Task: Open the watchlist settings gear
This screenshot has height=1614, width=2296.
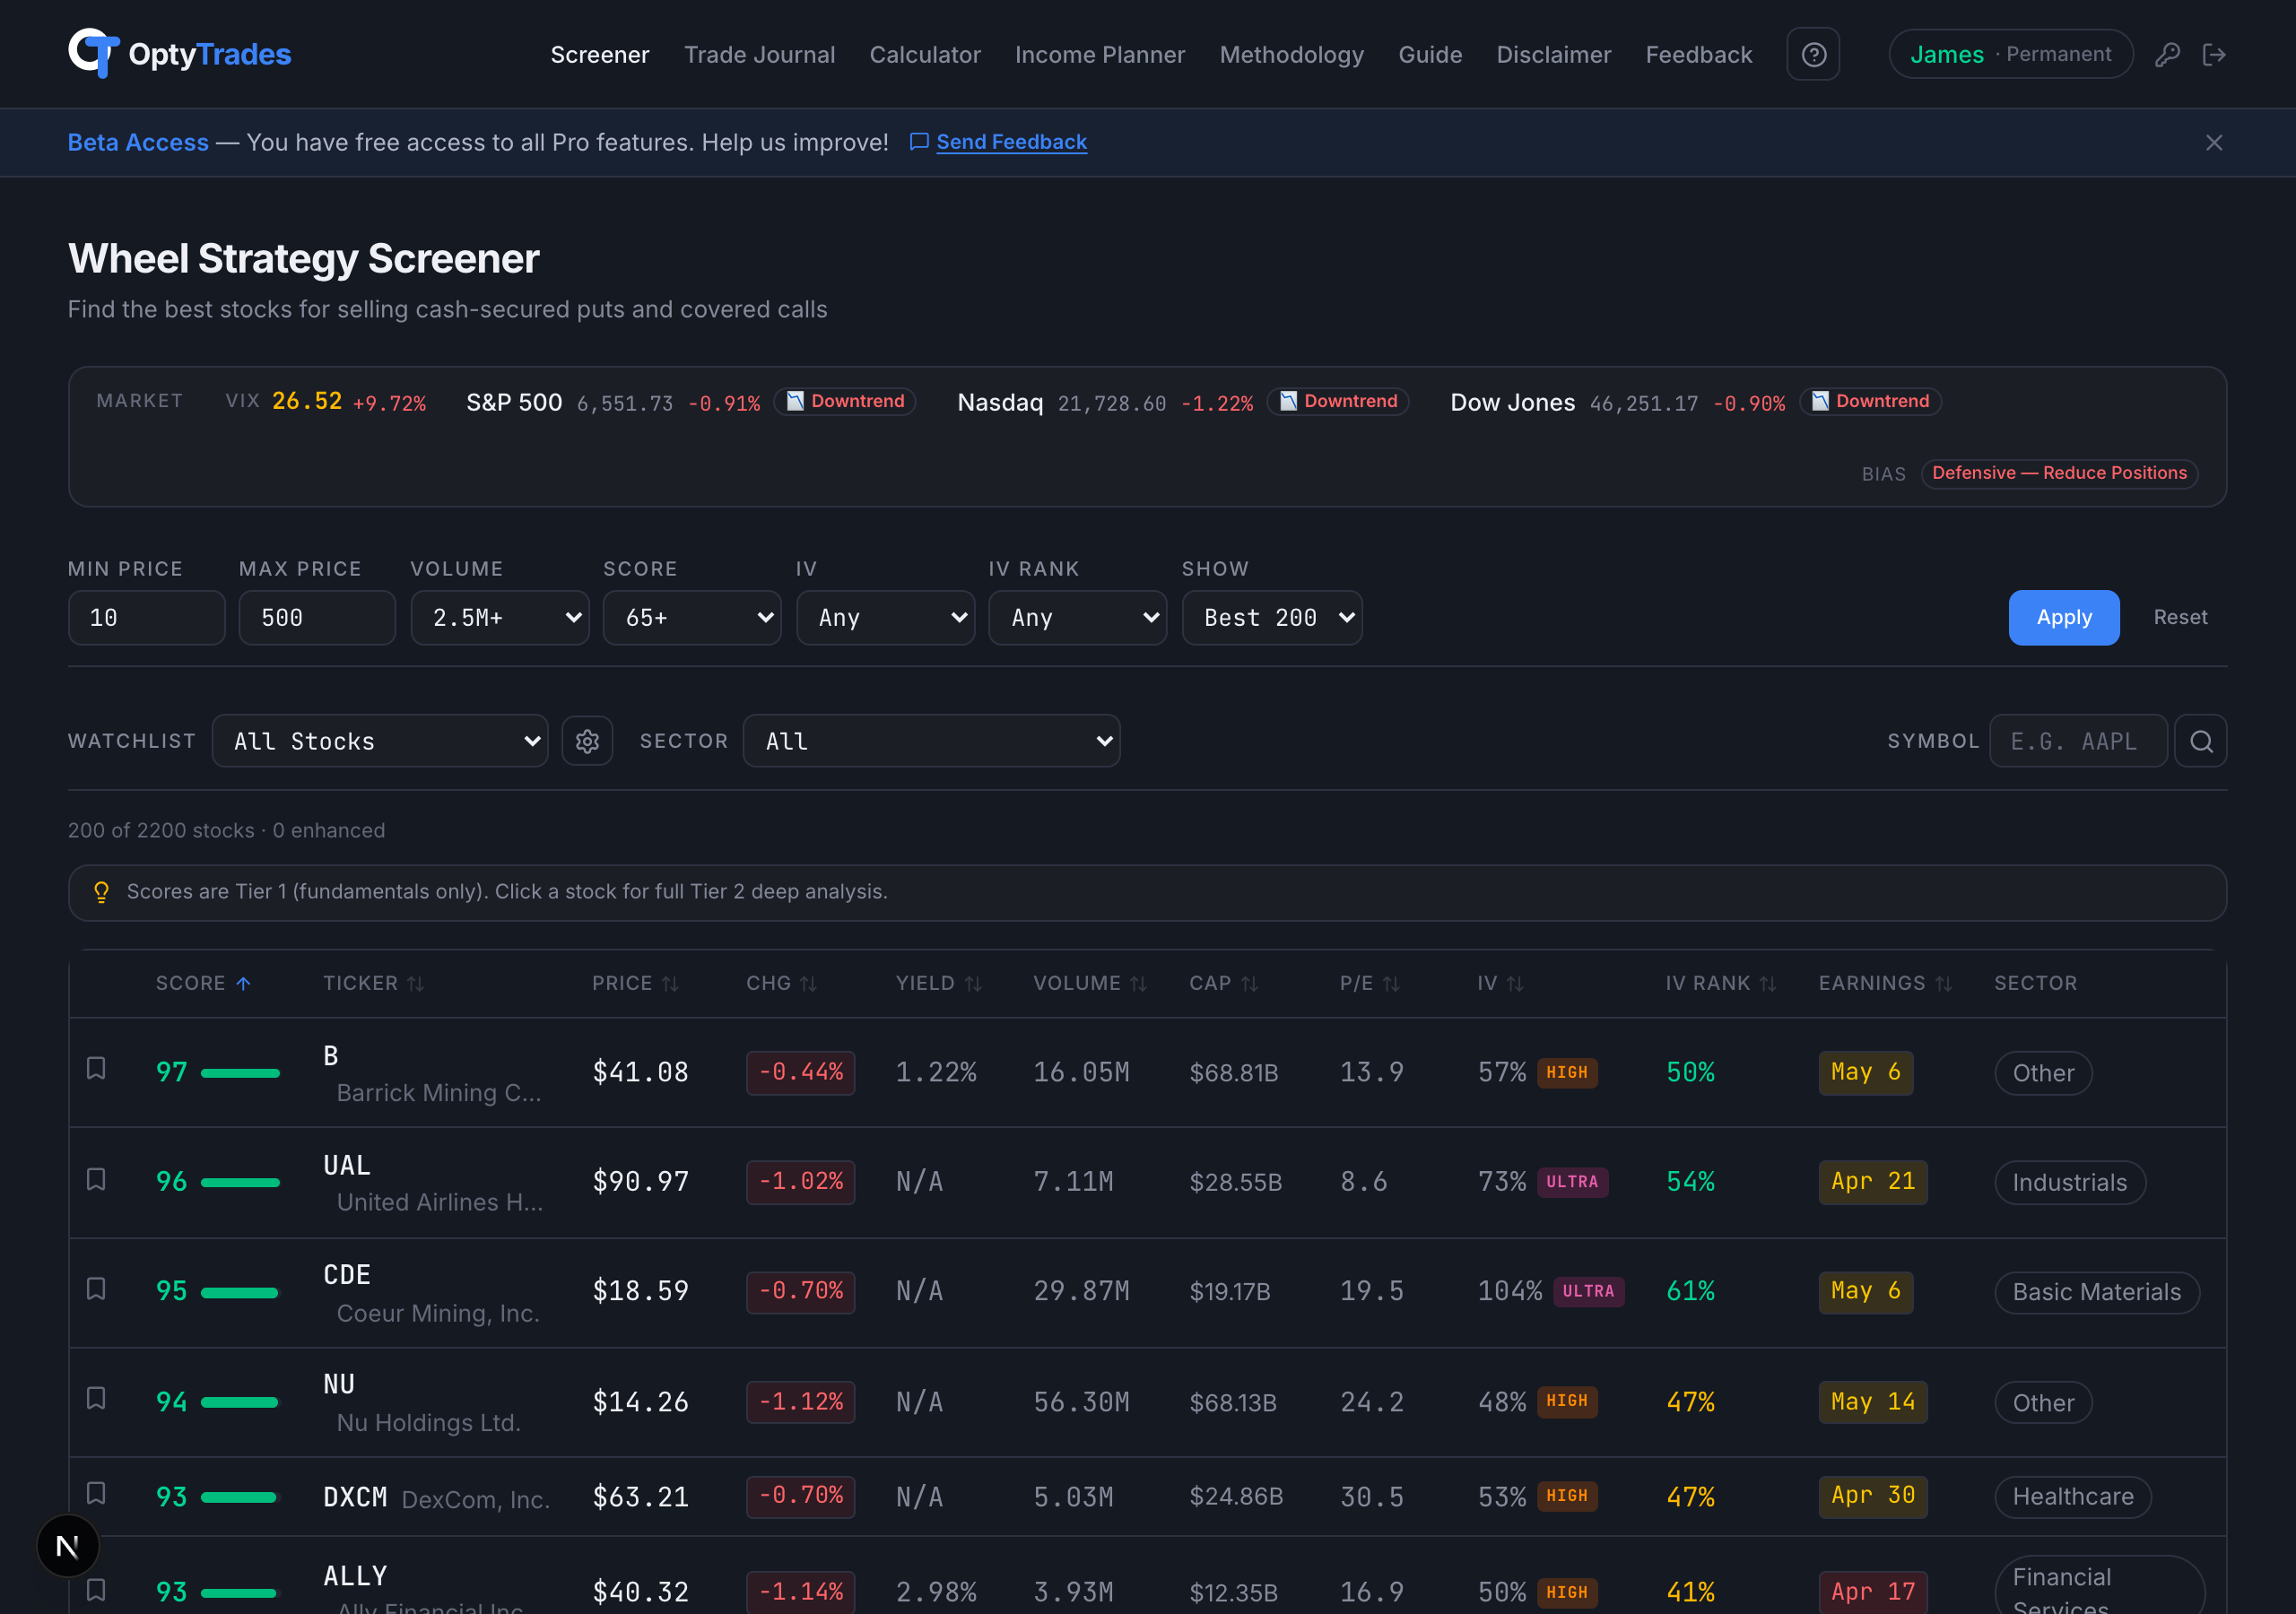Action: click(587, 740)
